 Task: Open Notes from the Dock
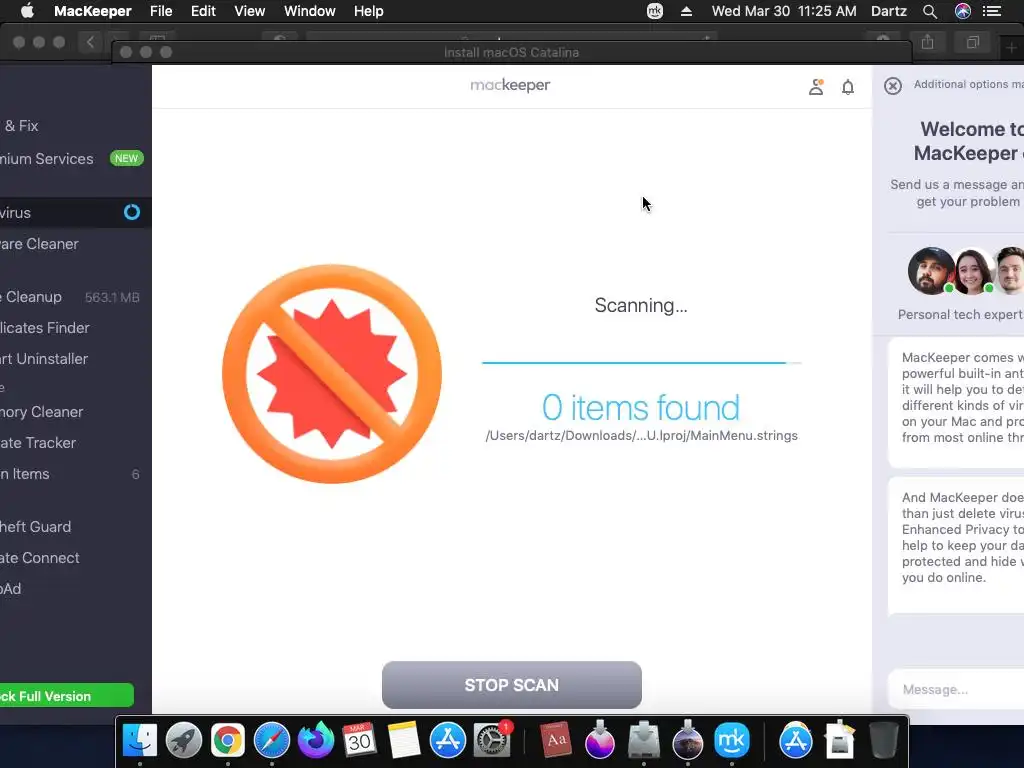(404, 740)
